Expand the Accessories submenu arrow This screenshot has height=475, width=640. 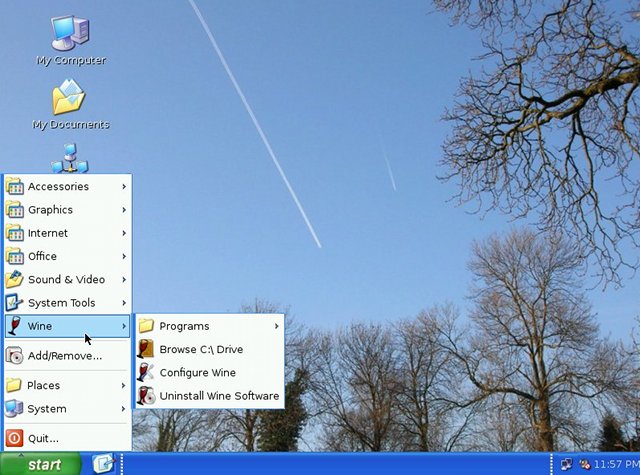pyautogui.click(x=124, y=186)
